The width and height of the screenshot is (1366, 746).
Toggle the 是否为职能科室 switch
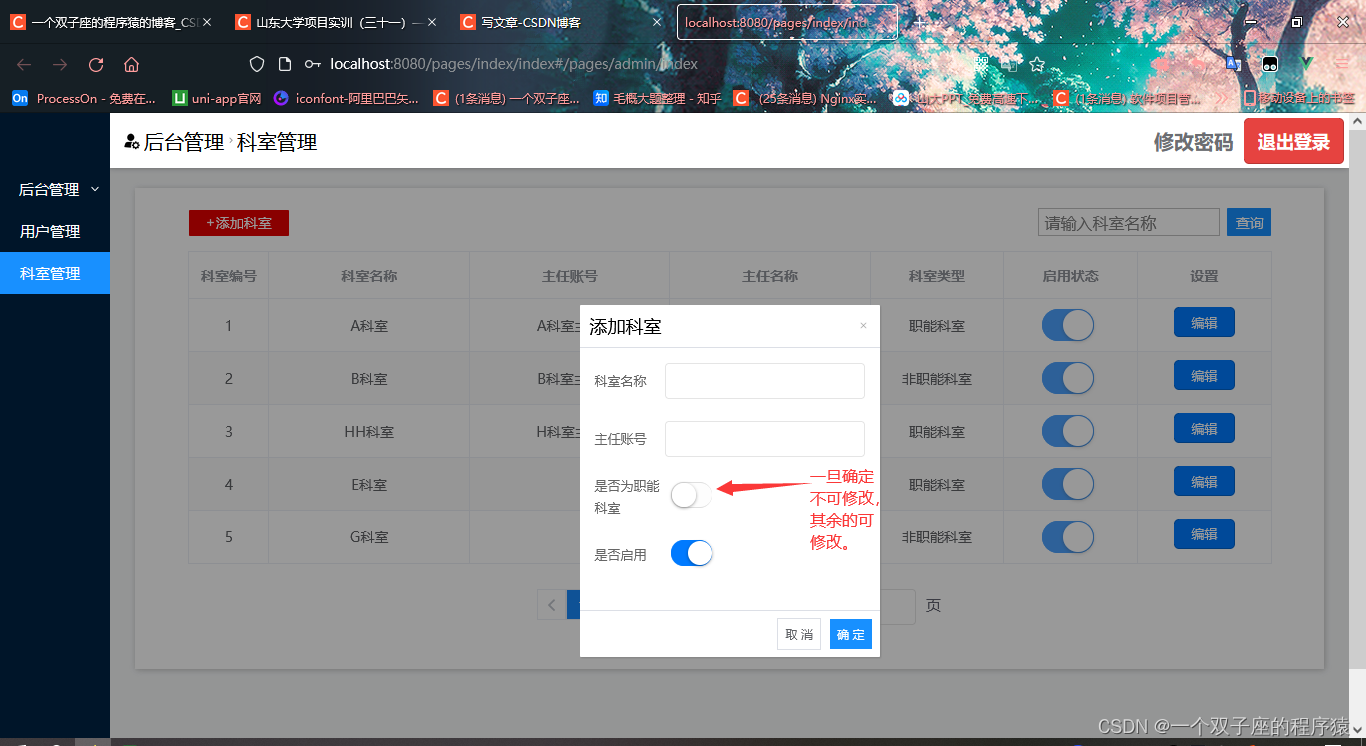[x=691, y=494]
